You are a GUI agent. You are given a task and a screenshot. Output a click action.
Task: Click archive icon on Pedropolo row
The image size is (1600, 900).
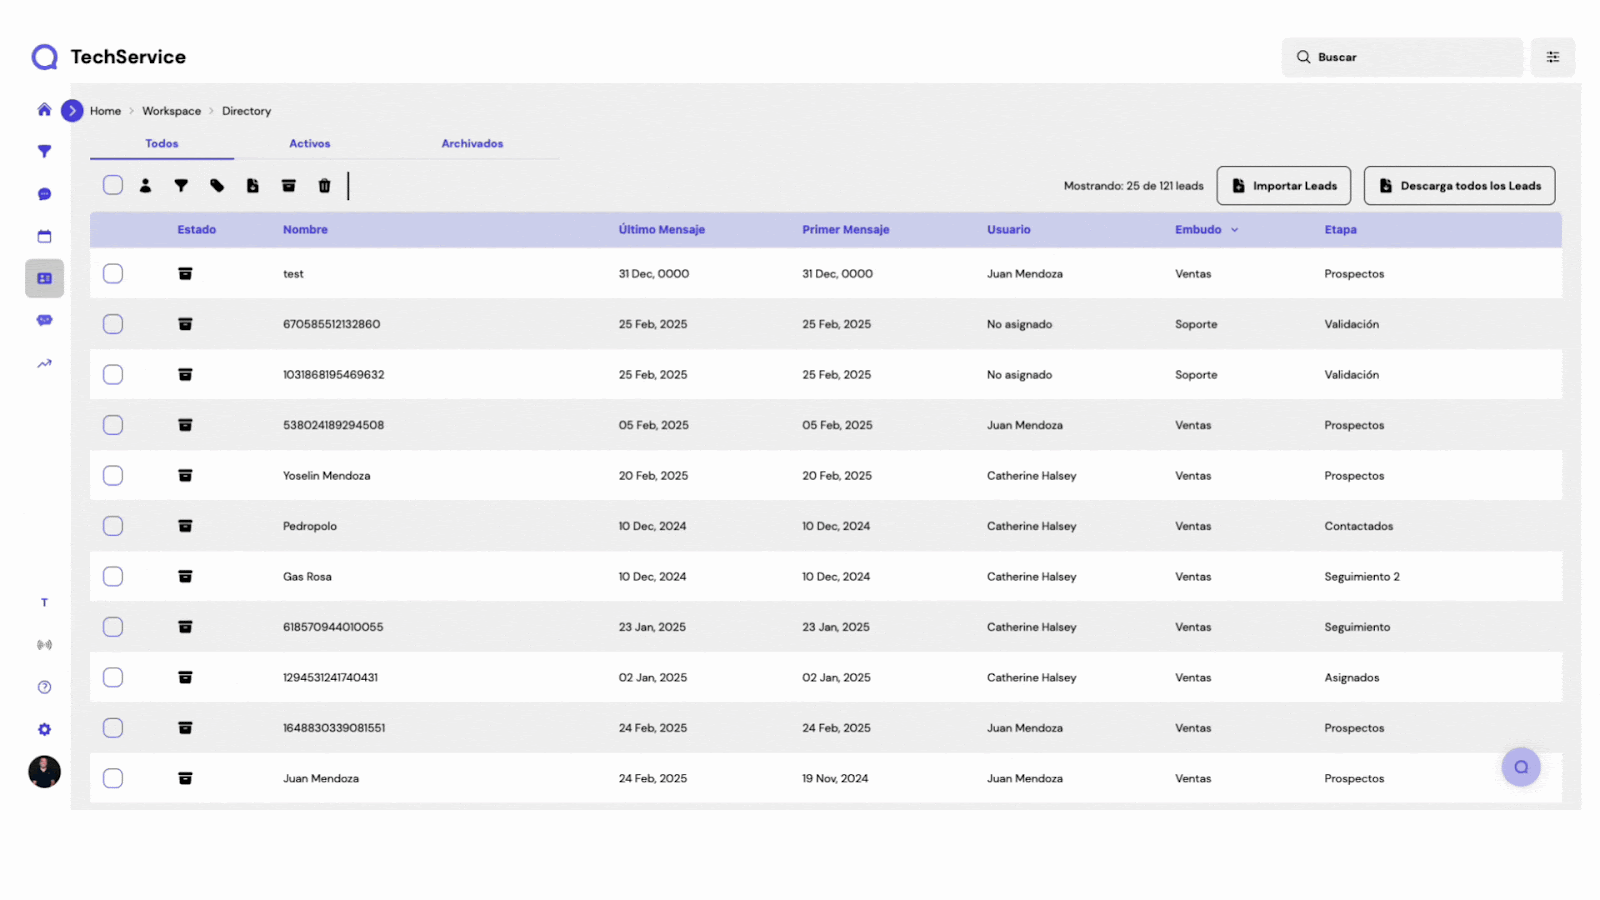click(185, 526)
